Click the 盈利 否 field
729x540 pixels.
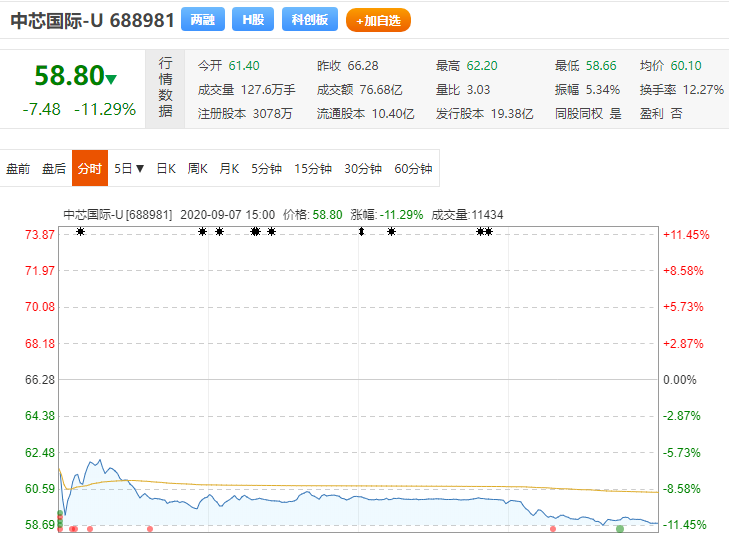(661, 113)
